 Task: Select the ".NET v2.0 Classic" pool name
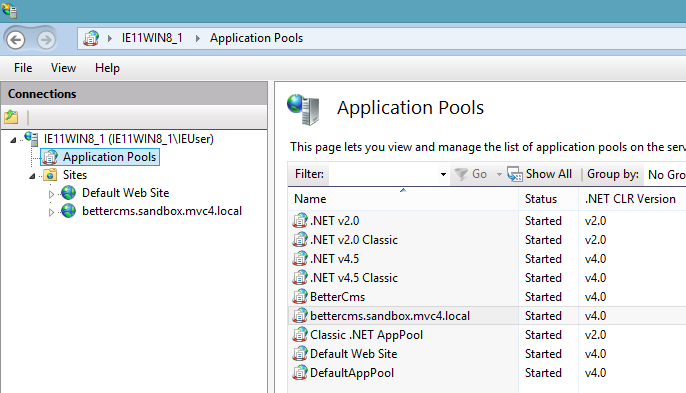[x=354, y=239]
